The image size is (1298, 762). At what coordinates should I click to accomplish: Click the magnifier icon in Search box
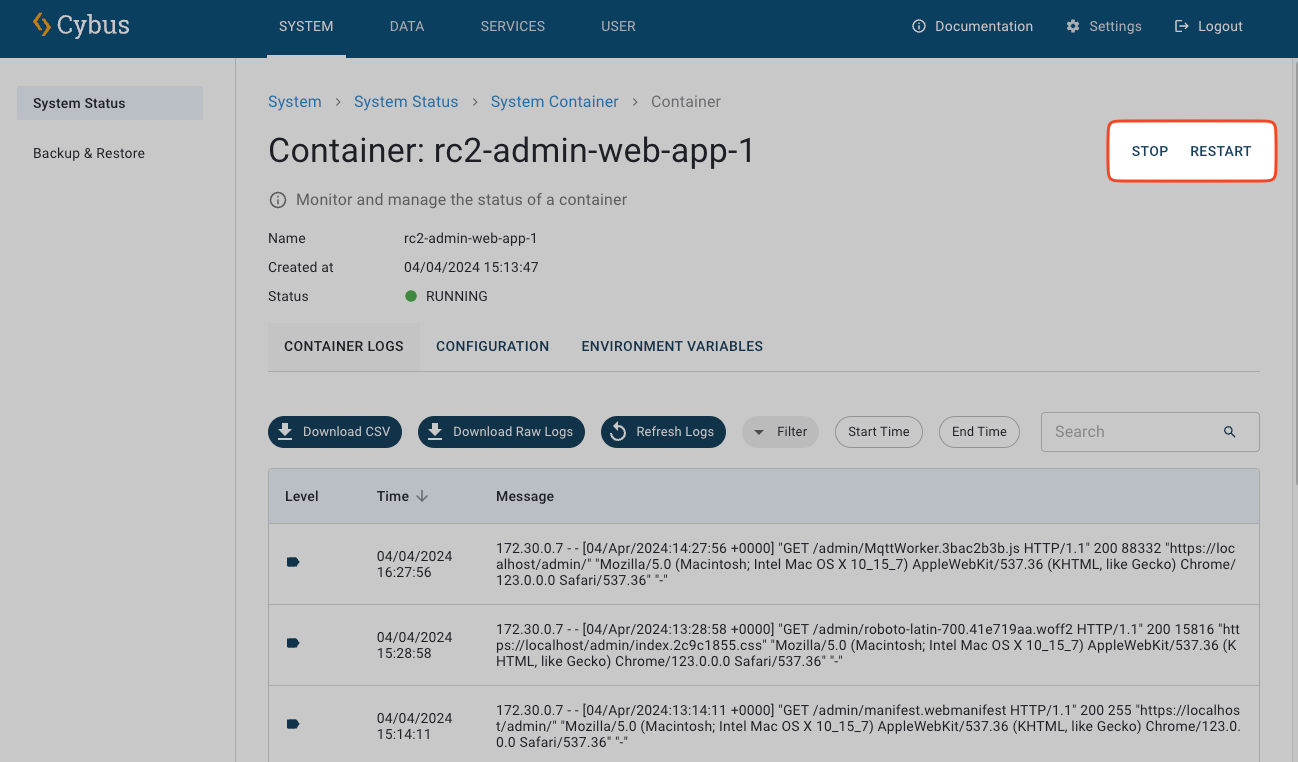pos(1229,432)
